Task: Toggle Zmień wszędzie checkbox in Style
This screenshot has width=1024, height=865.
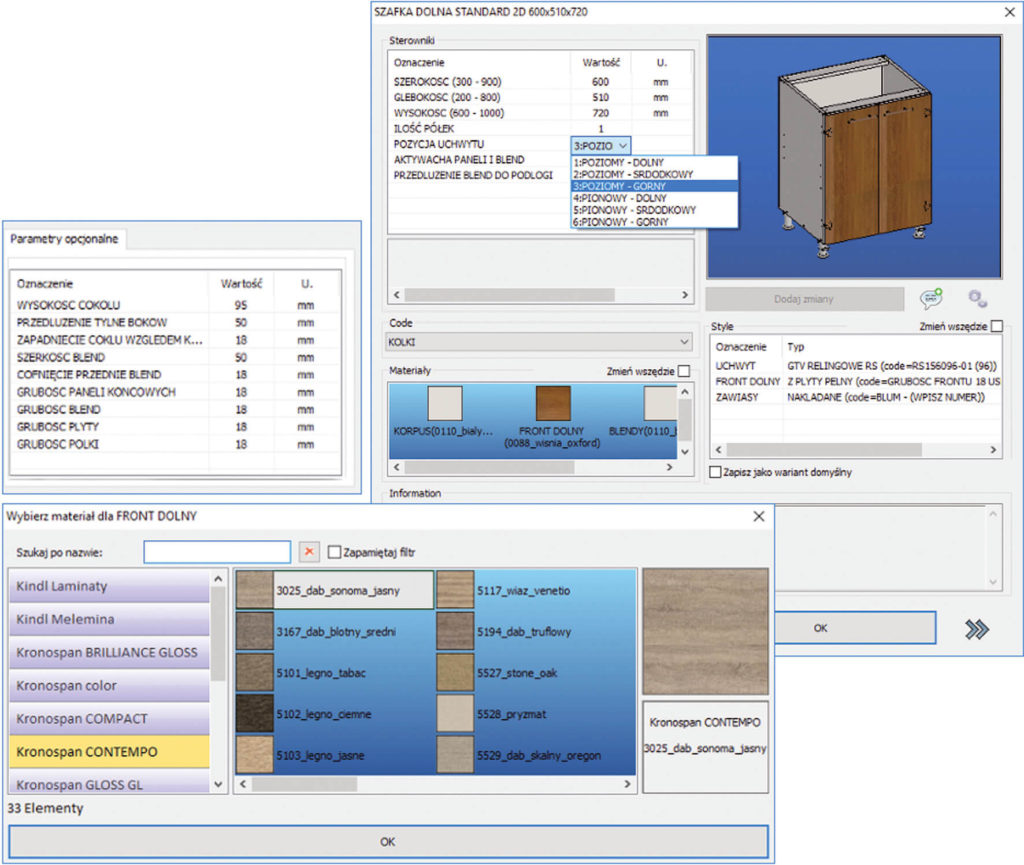Action: coord(997,326)
